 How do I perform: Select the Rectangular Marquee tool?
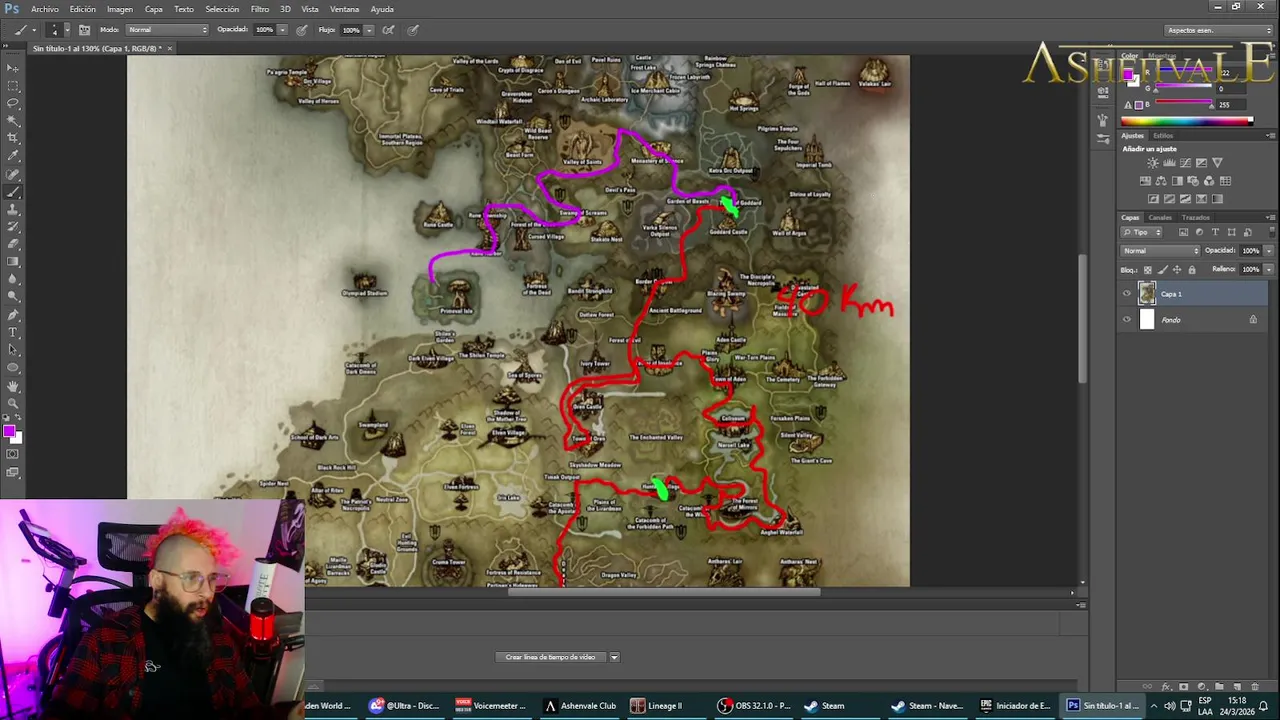pyautogui.click(x=13, y=85)
